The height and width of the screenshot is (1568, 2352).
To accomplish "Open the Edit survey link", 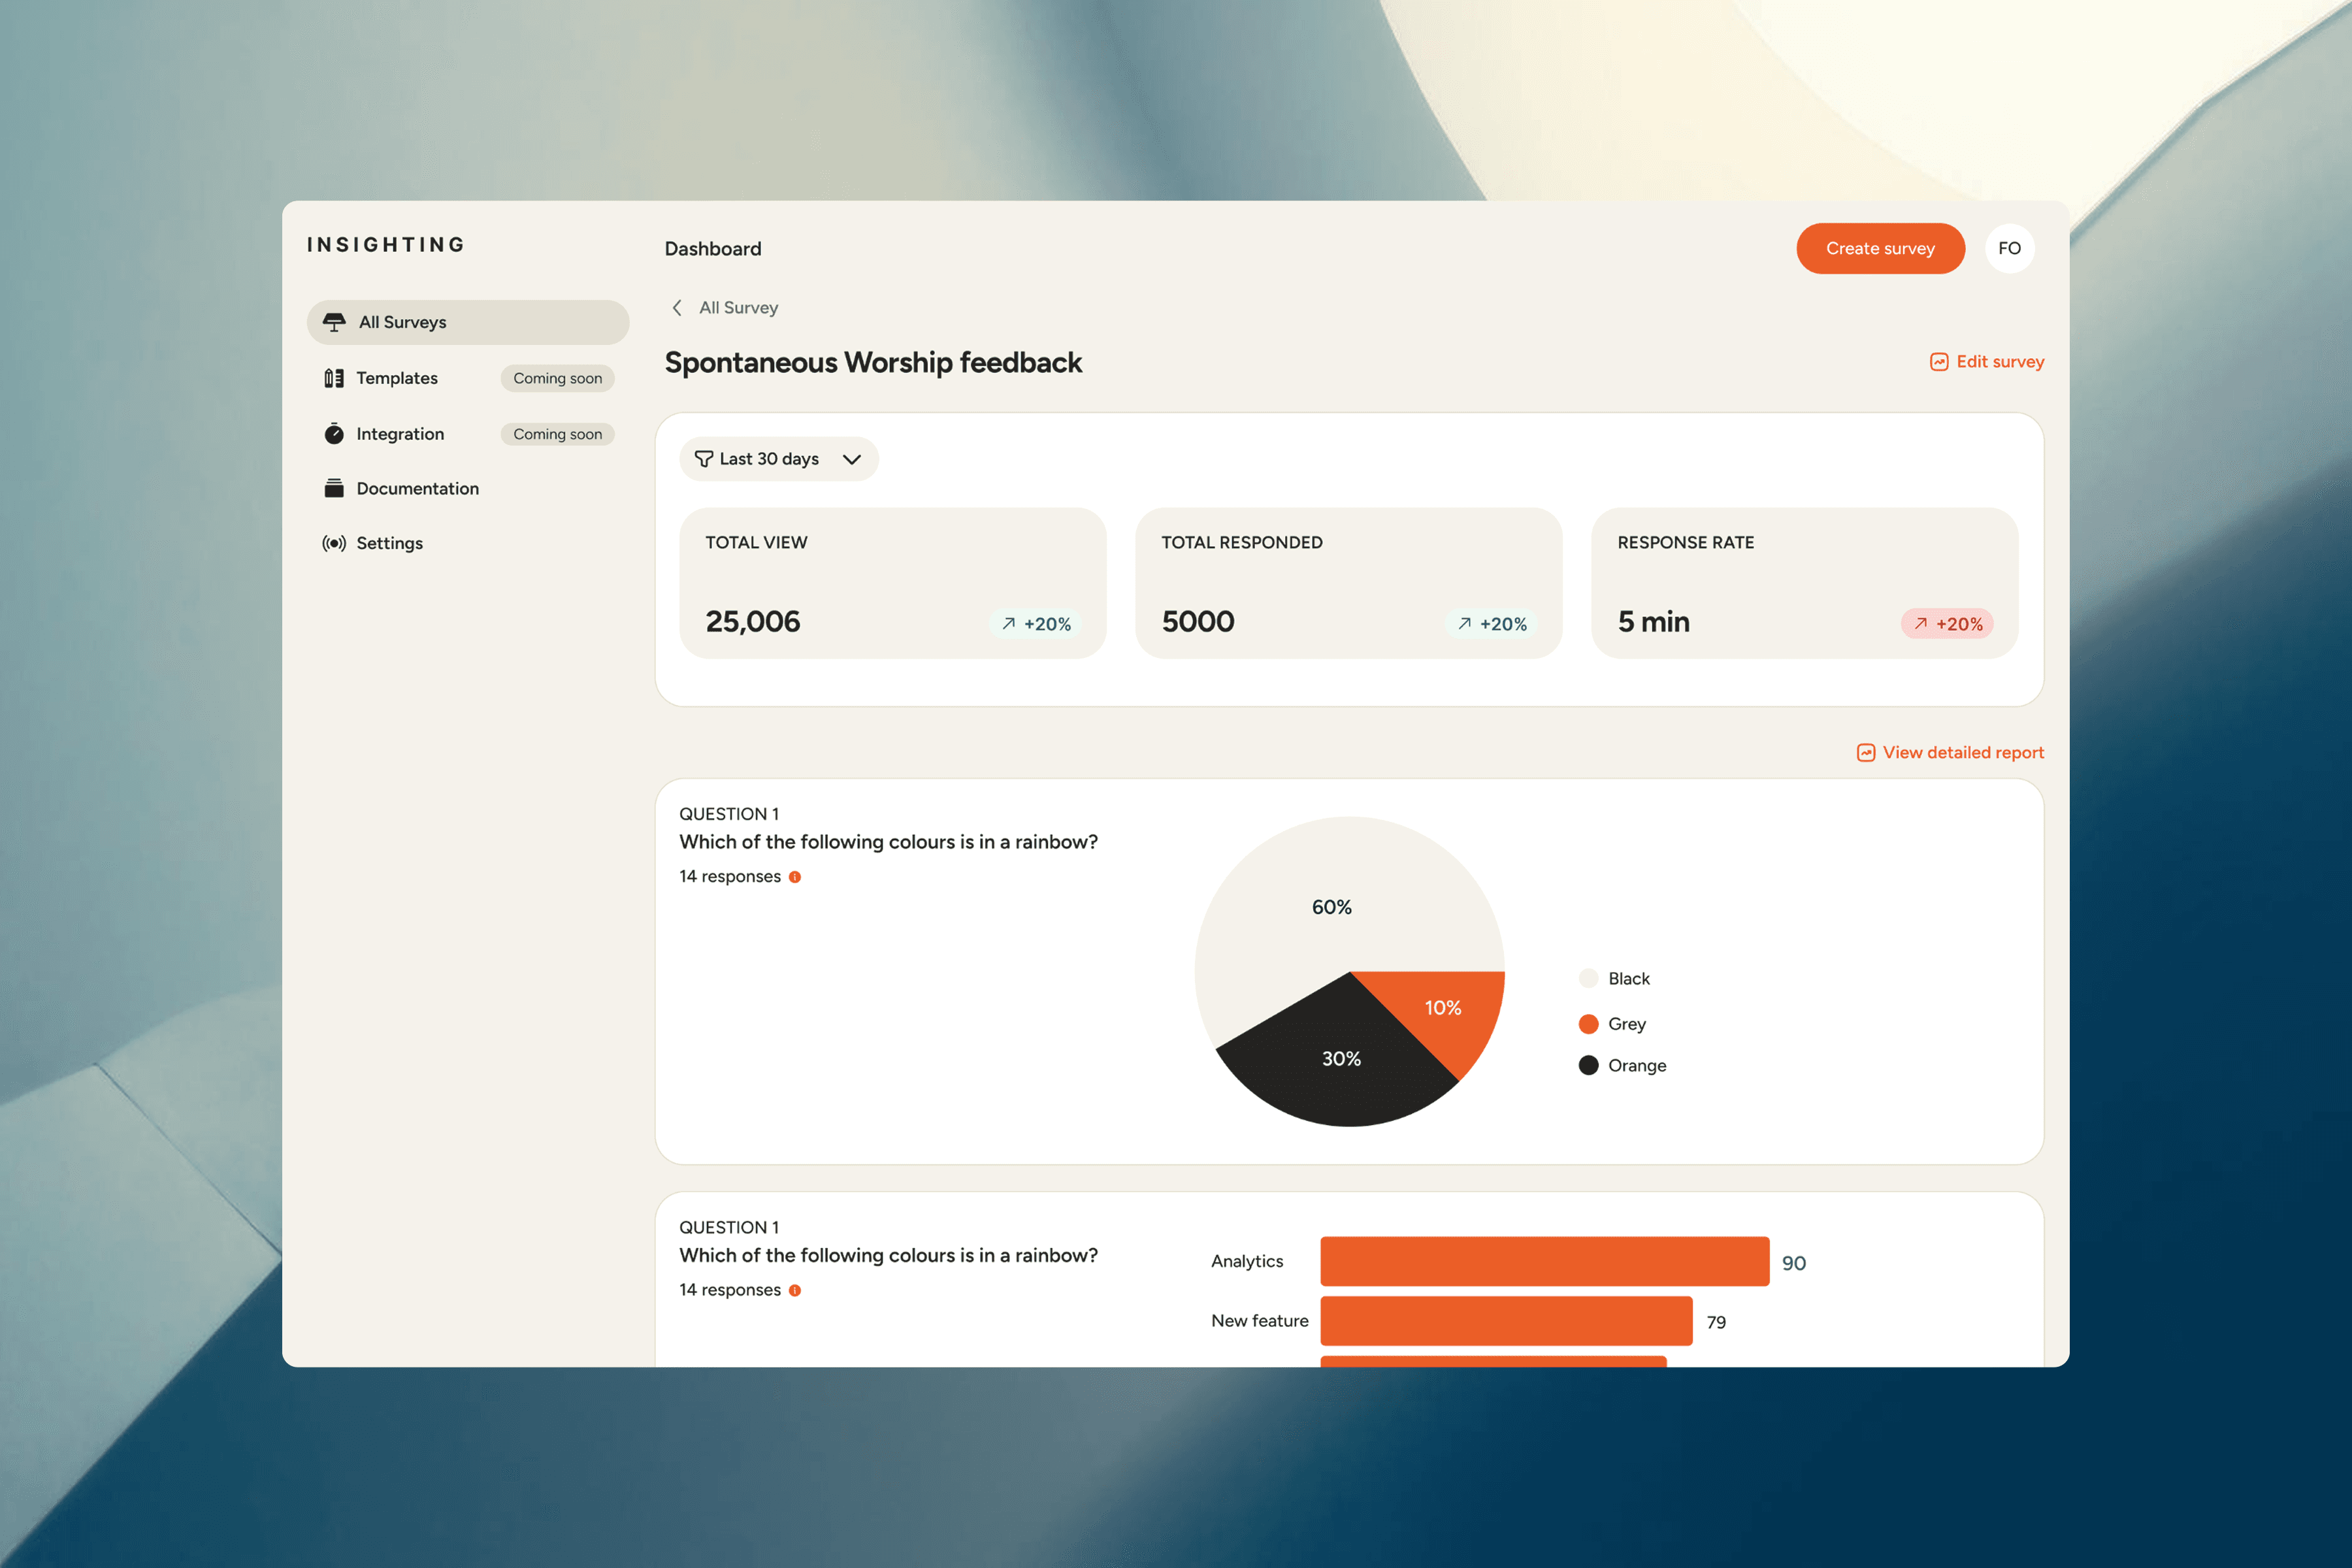I will click(1999, 362).
